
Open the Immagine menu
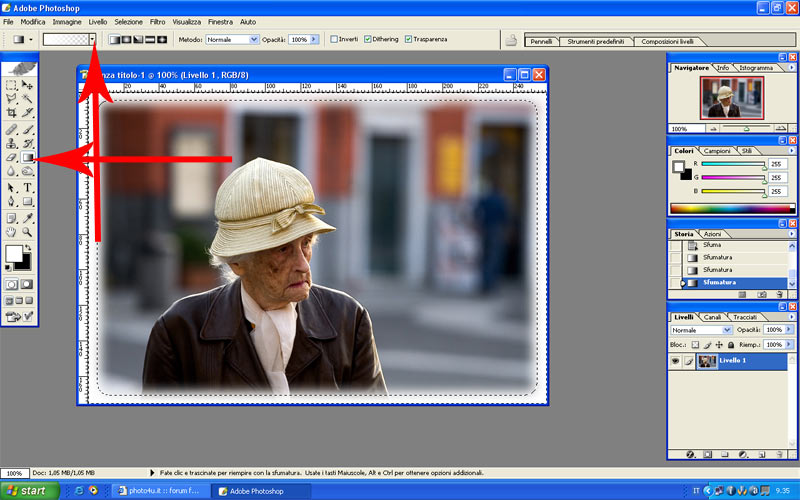[x=67, y=22]
